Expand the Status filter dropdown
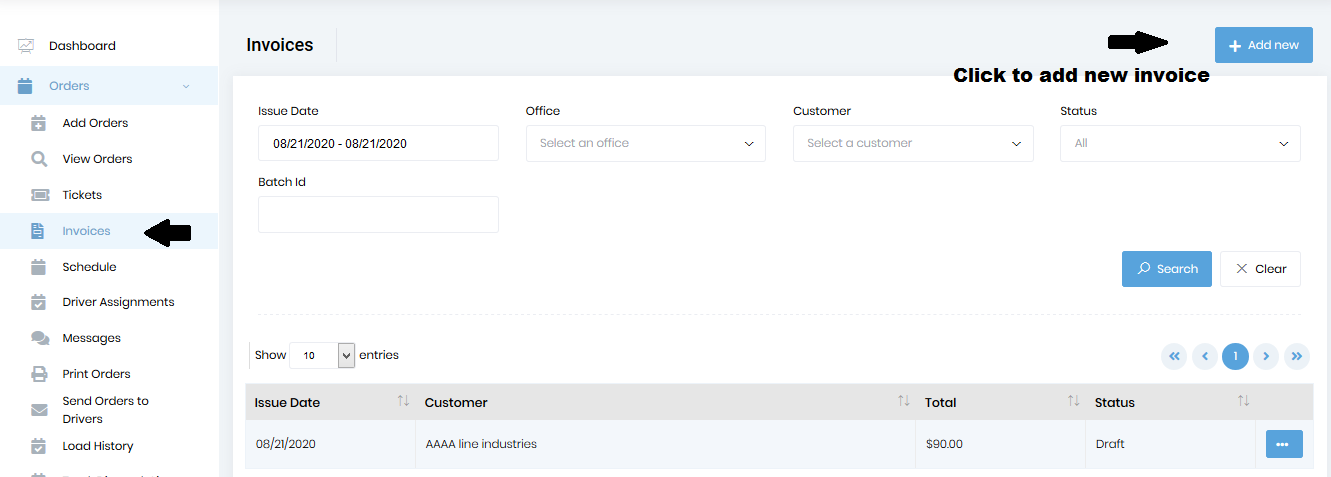This screenshot has width=1331, height=477. [1180, 144]
